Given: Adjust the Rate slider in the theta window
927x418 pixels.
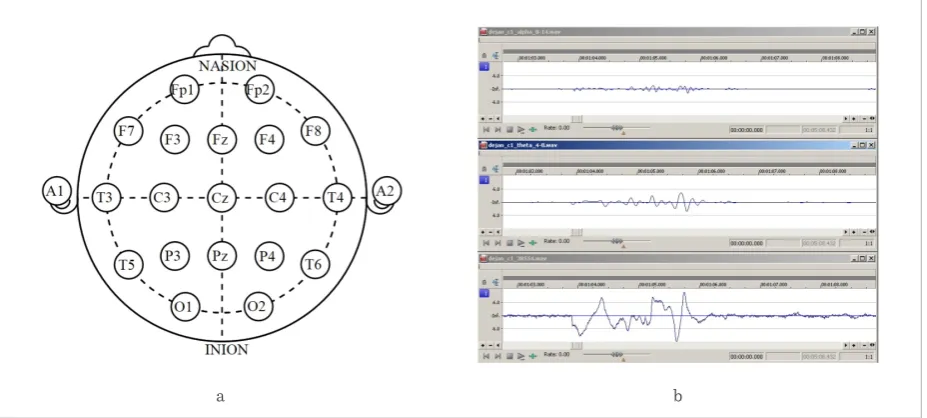Looking at the screenshot, I should tap(617, 241).
